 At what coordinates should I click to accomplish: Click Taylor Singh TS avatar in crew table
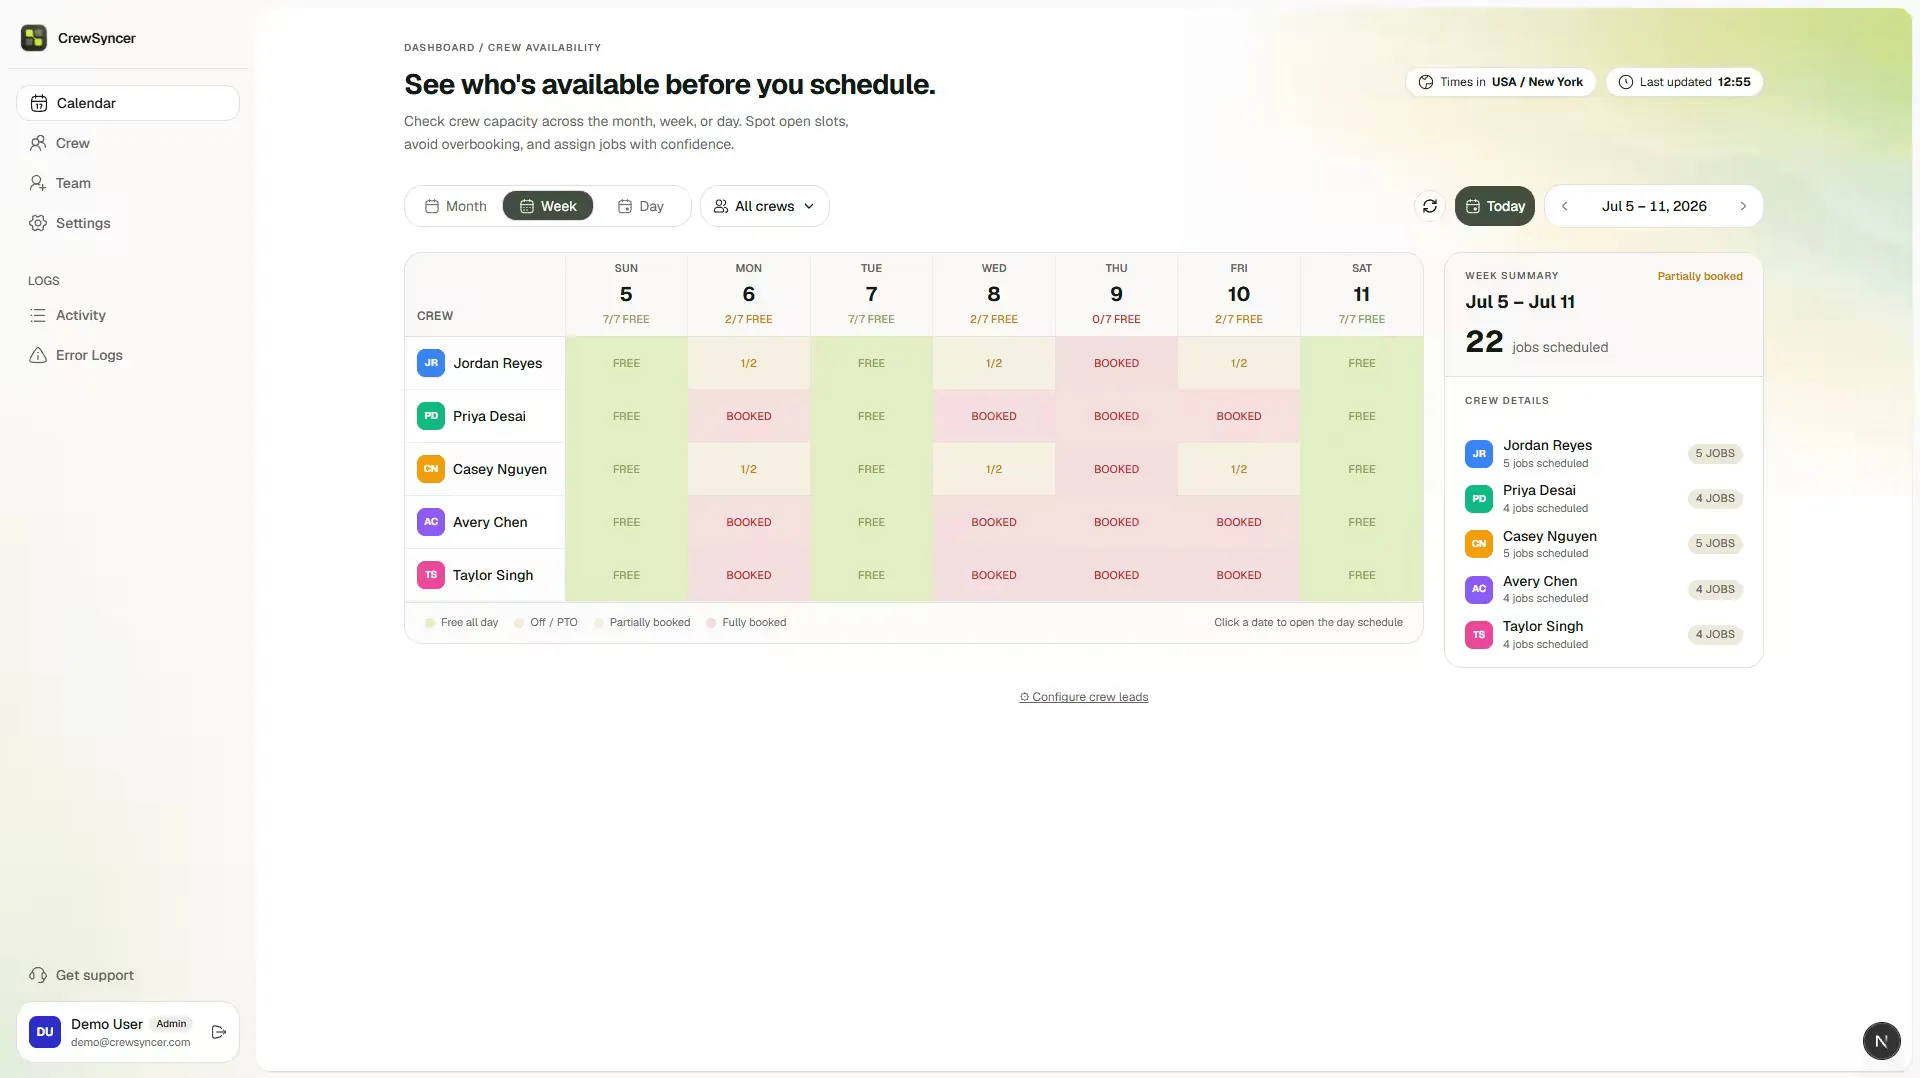tap(431, 575)
